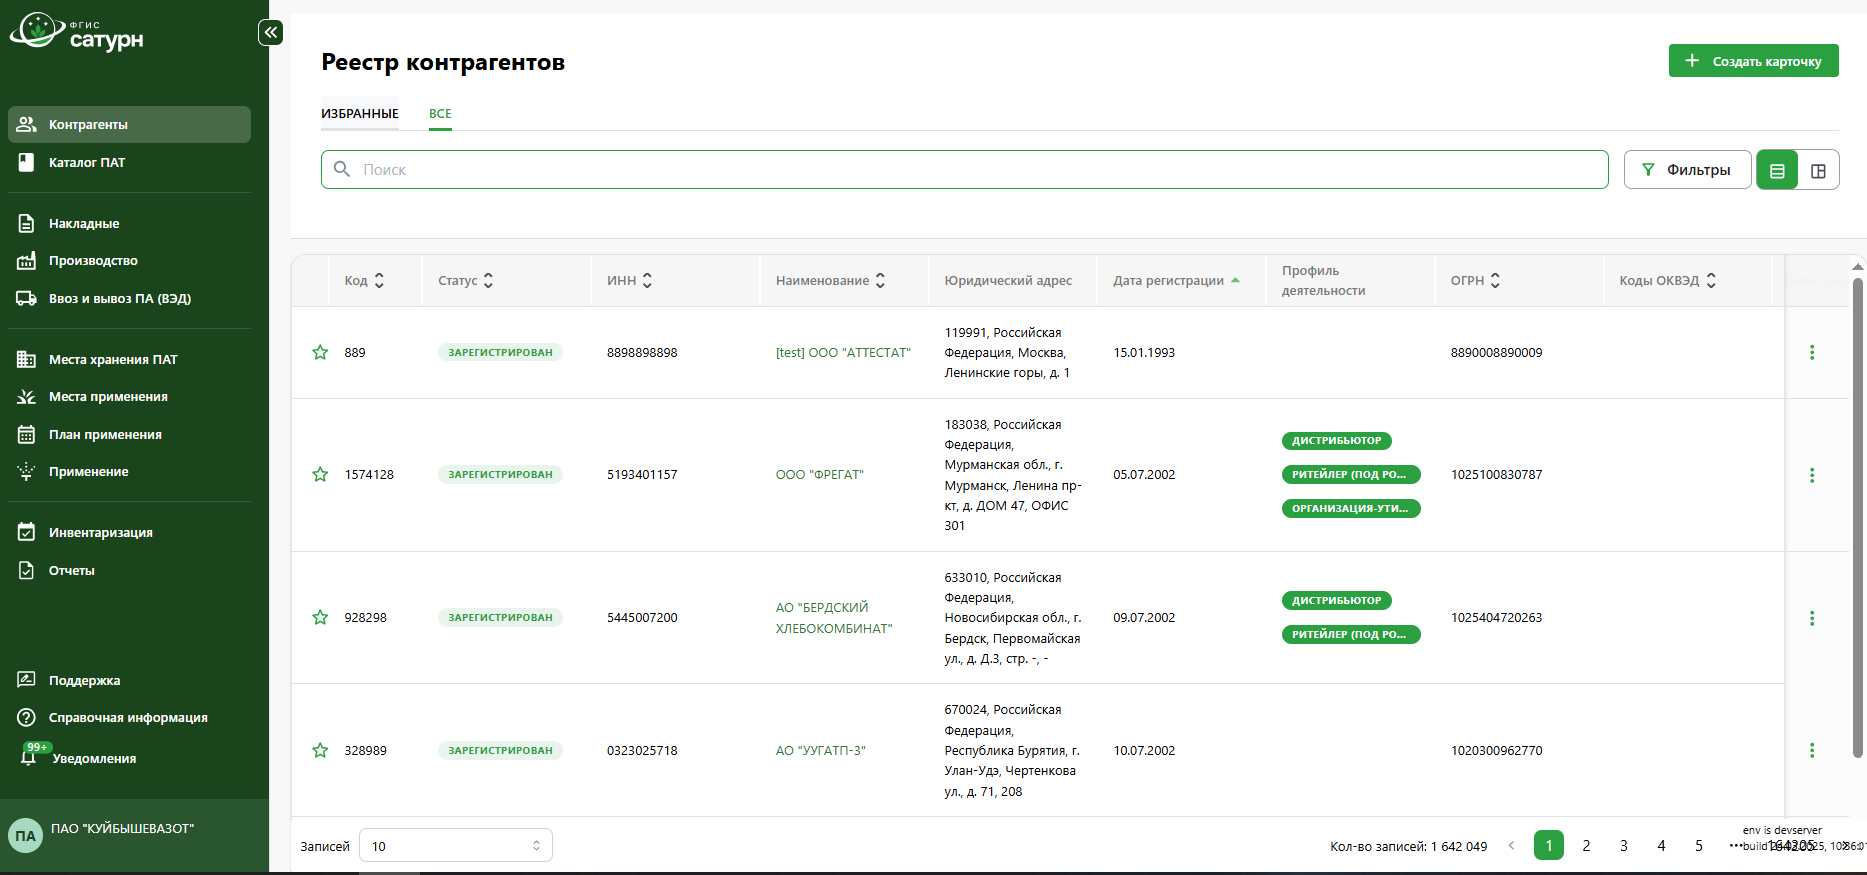Image resolution: width=1867 pixels, height=875 pixels.
Task: Open actions menu for АО "УУГАТП-3" row
Action: point(1811,750)
